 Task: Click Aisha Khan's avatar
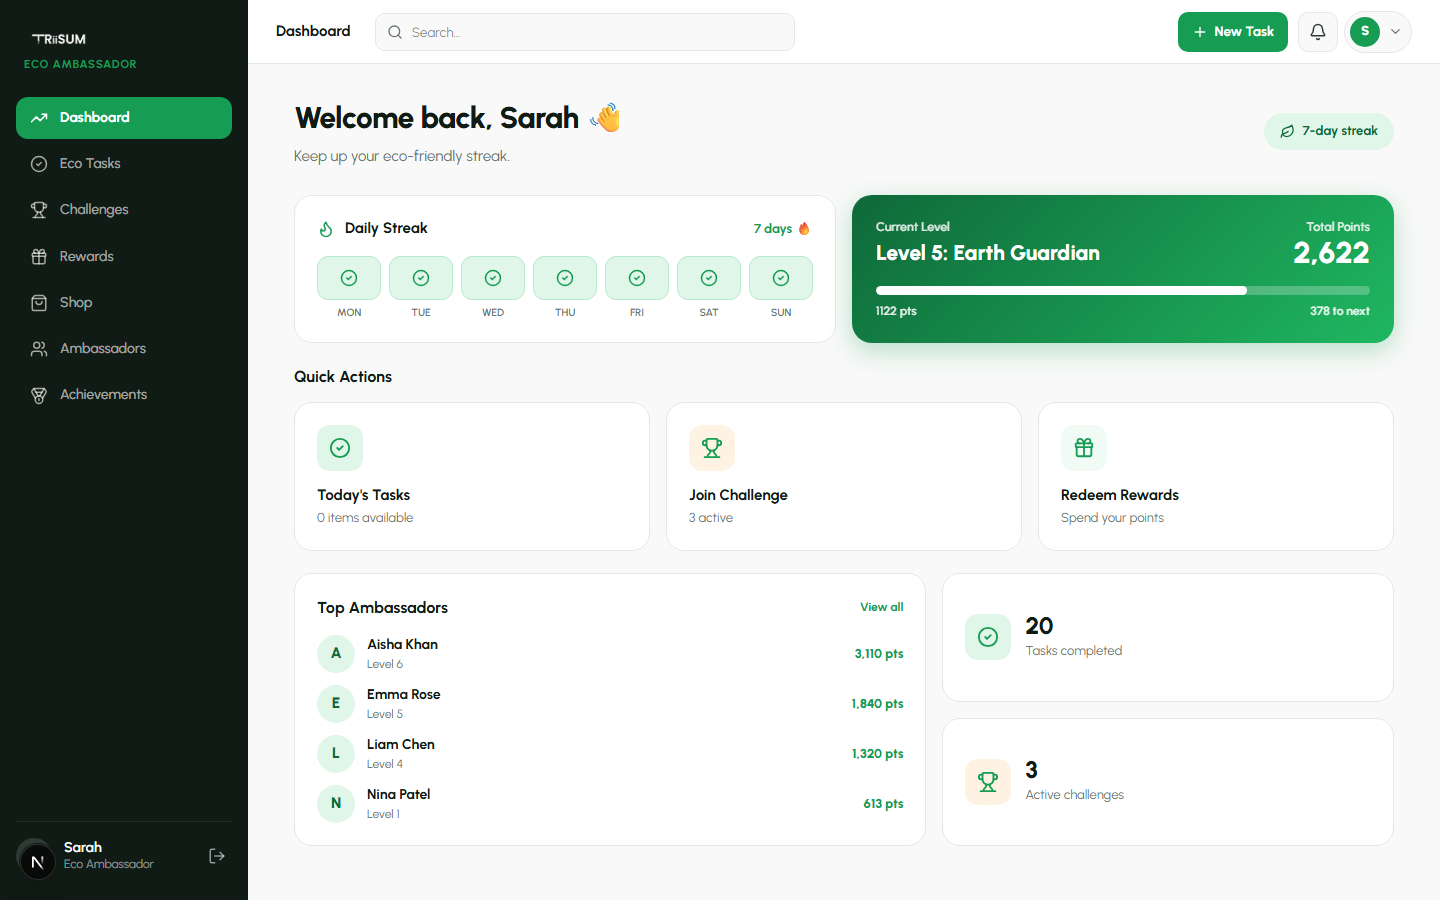point(336,654)
